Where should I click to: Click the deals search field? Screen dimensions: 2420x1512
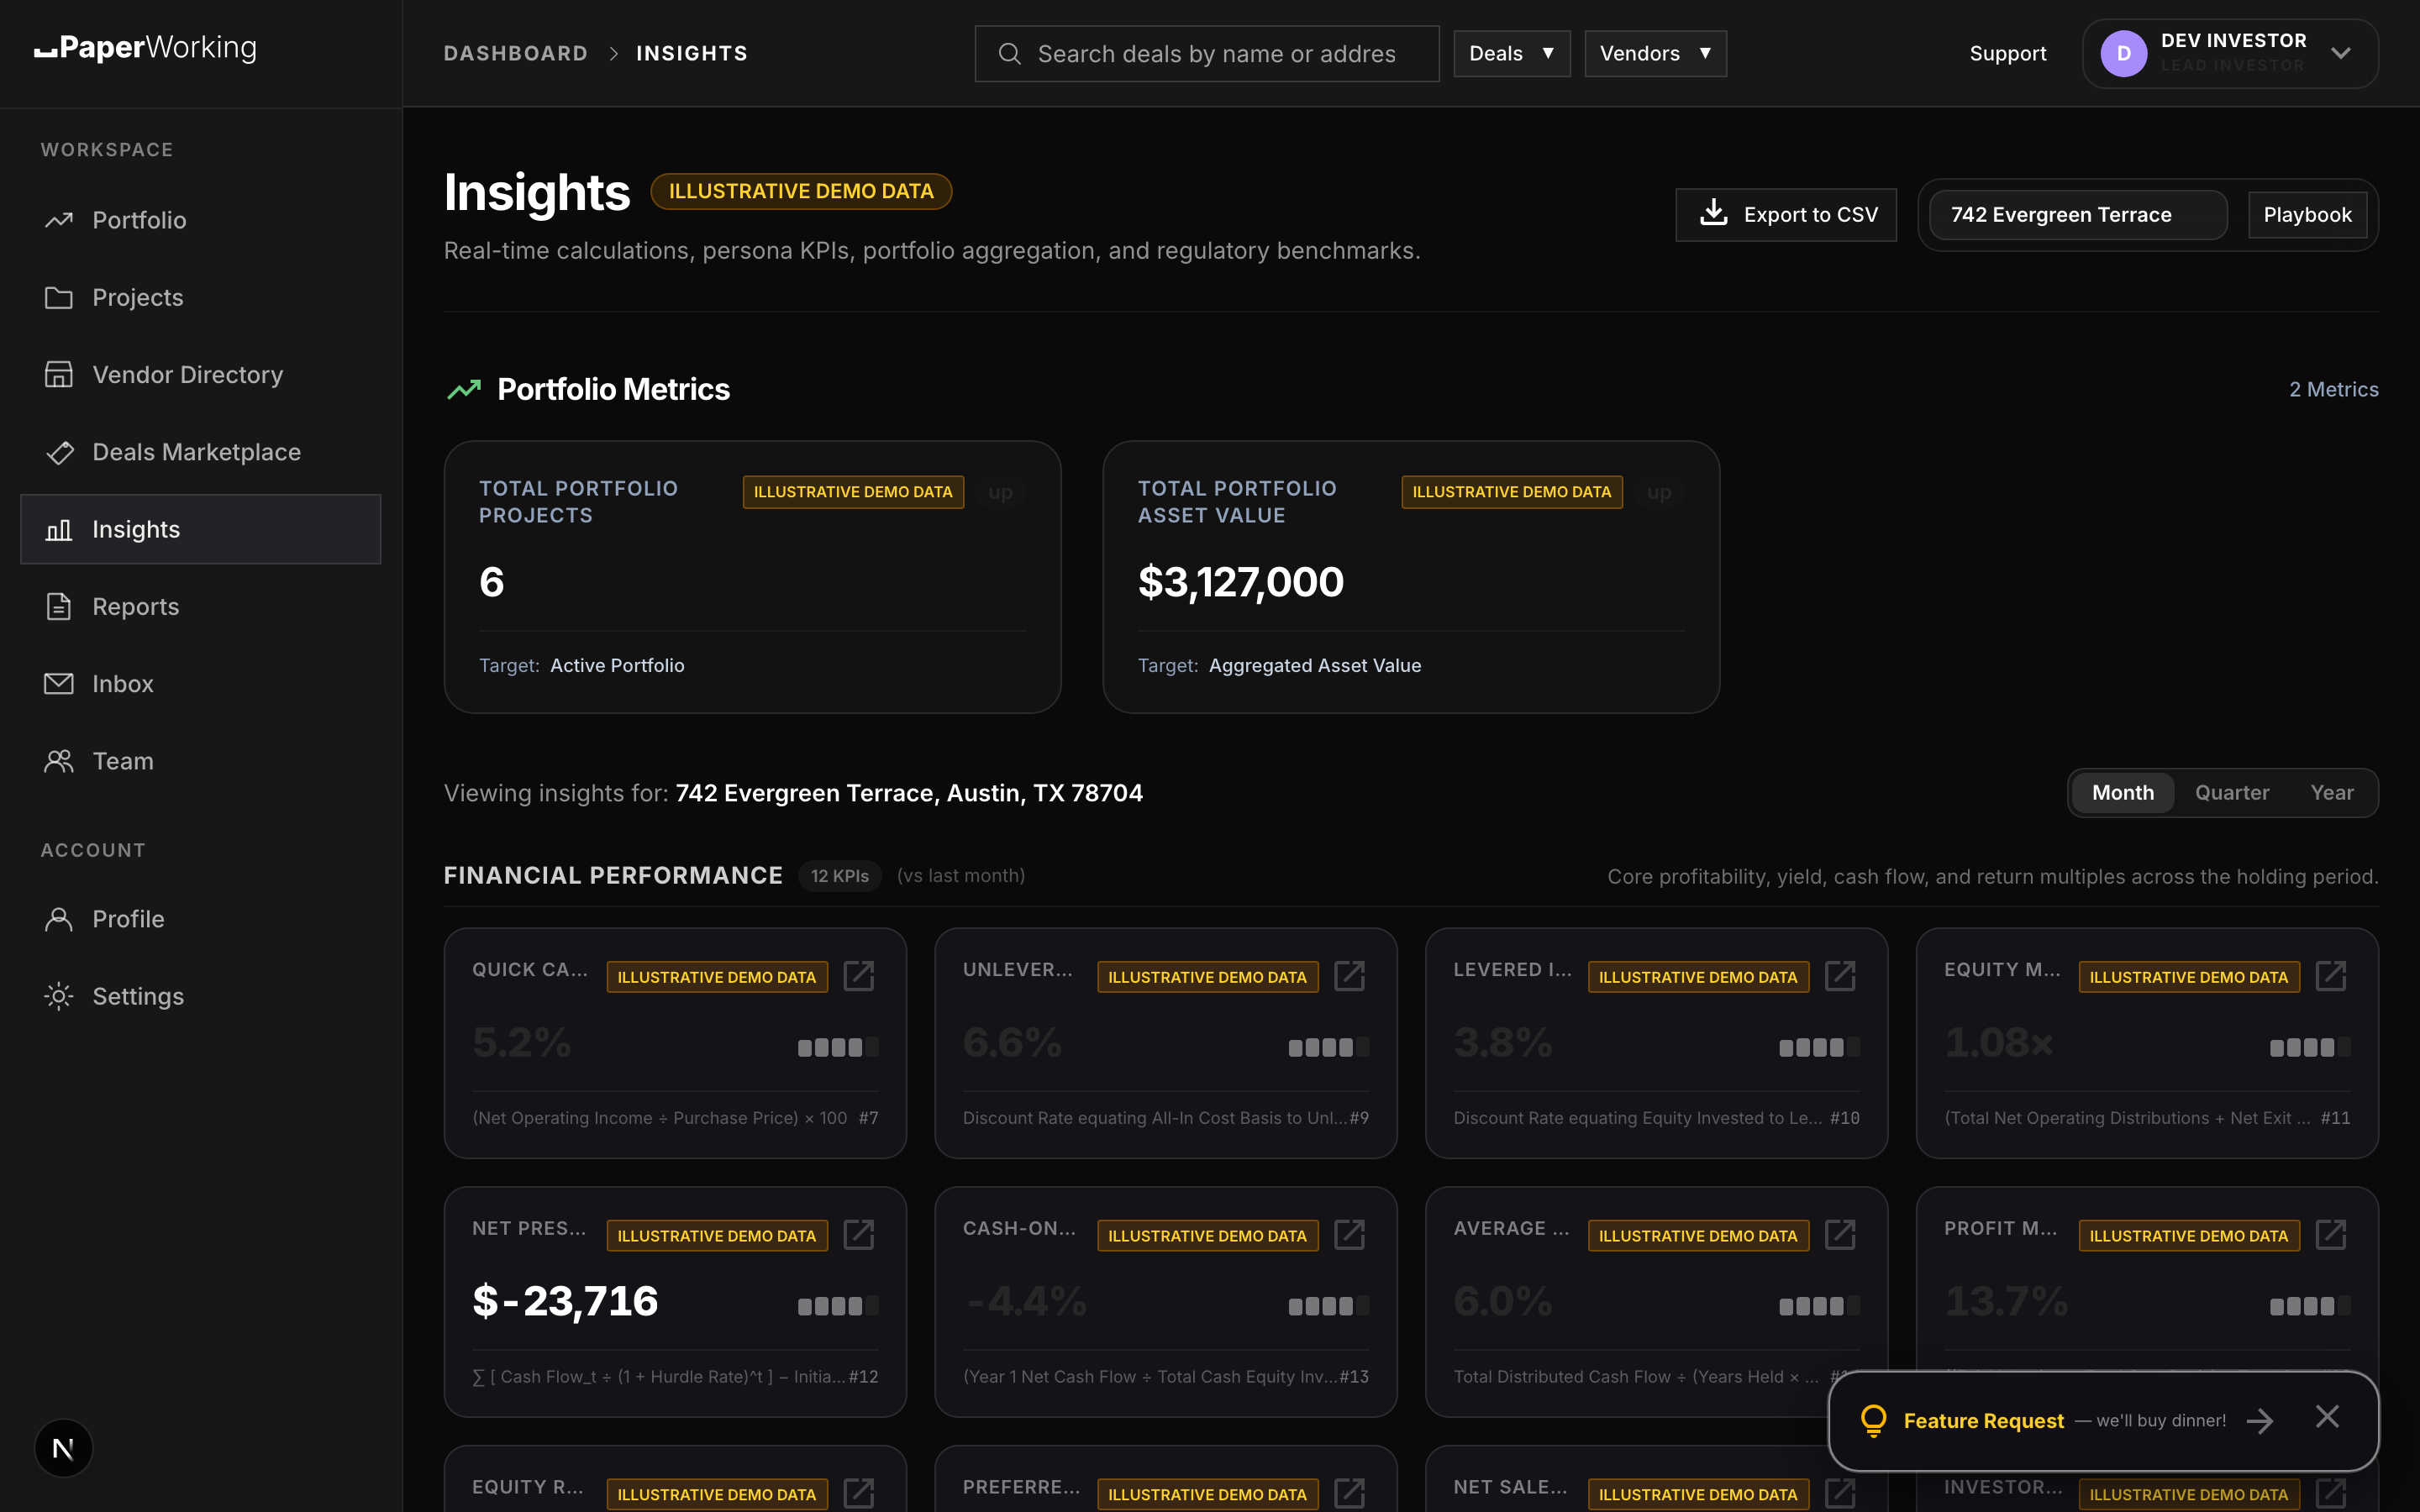1207,54
